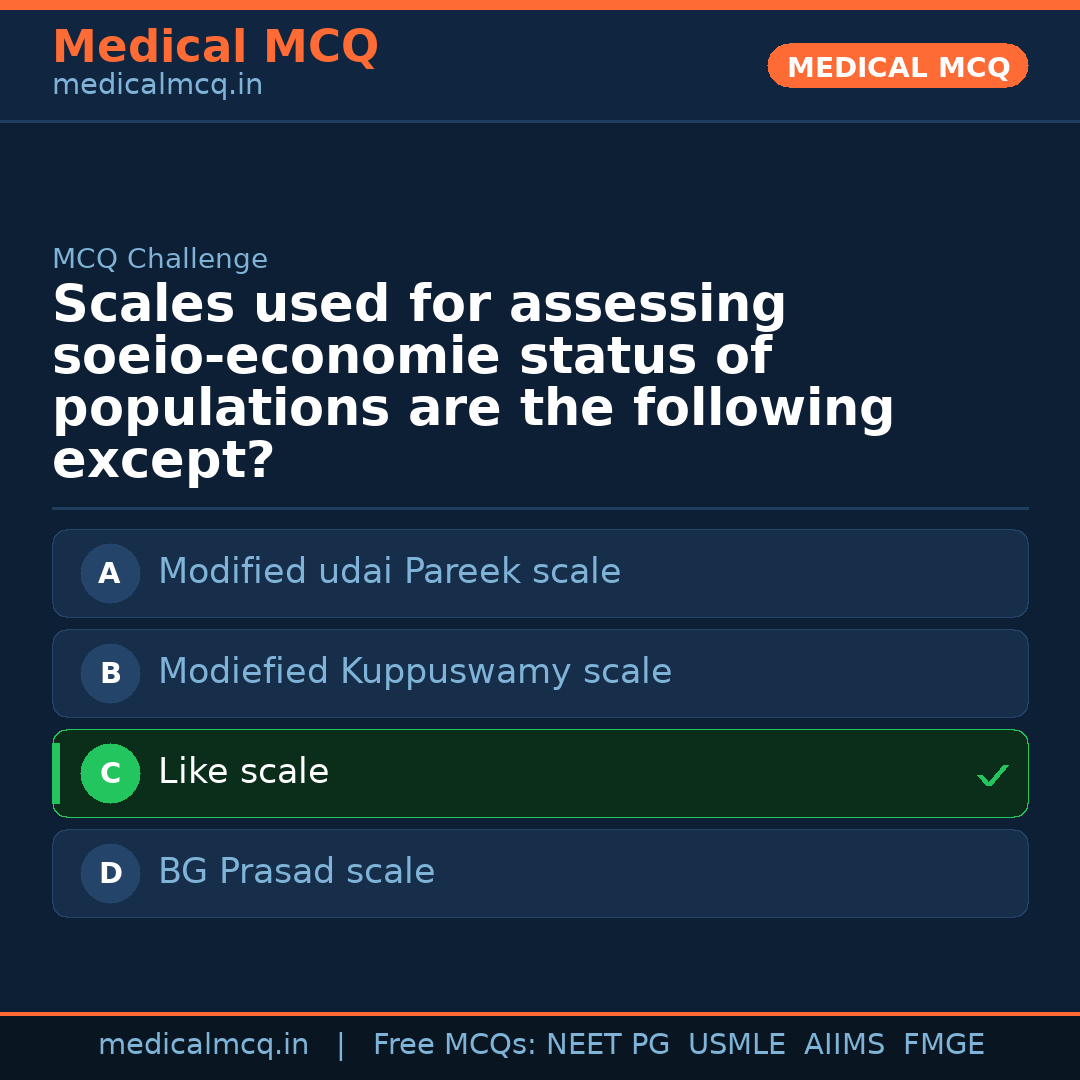The height and width of the screenshot is (1080, 1080).
Task: Click the green checkmark on Like scale
Action: click(992, 775)
